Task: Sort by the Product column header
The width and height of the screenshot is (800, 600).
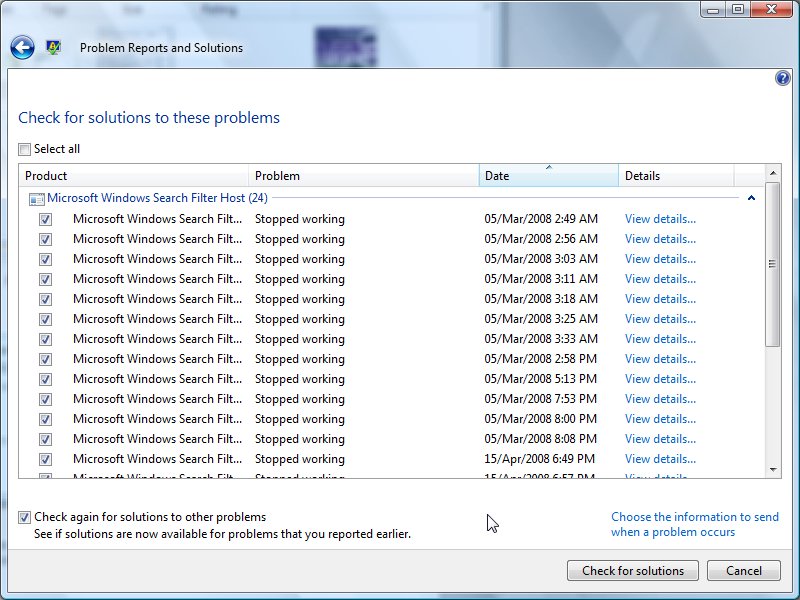Action: pyautogui.click(x=134, y=176)
